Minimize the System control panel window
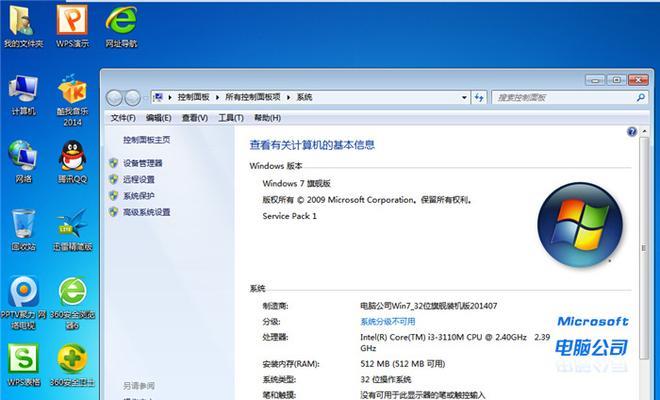 point(595,80)
